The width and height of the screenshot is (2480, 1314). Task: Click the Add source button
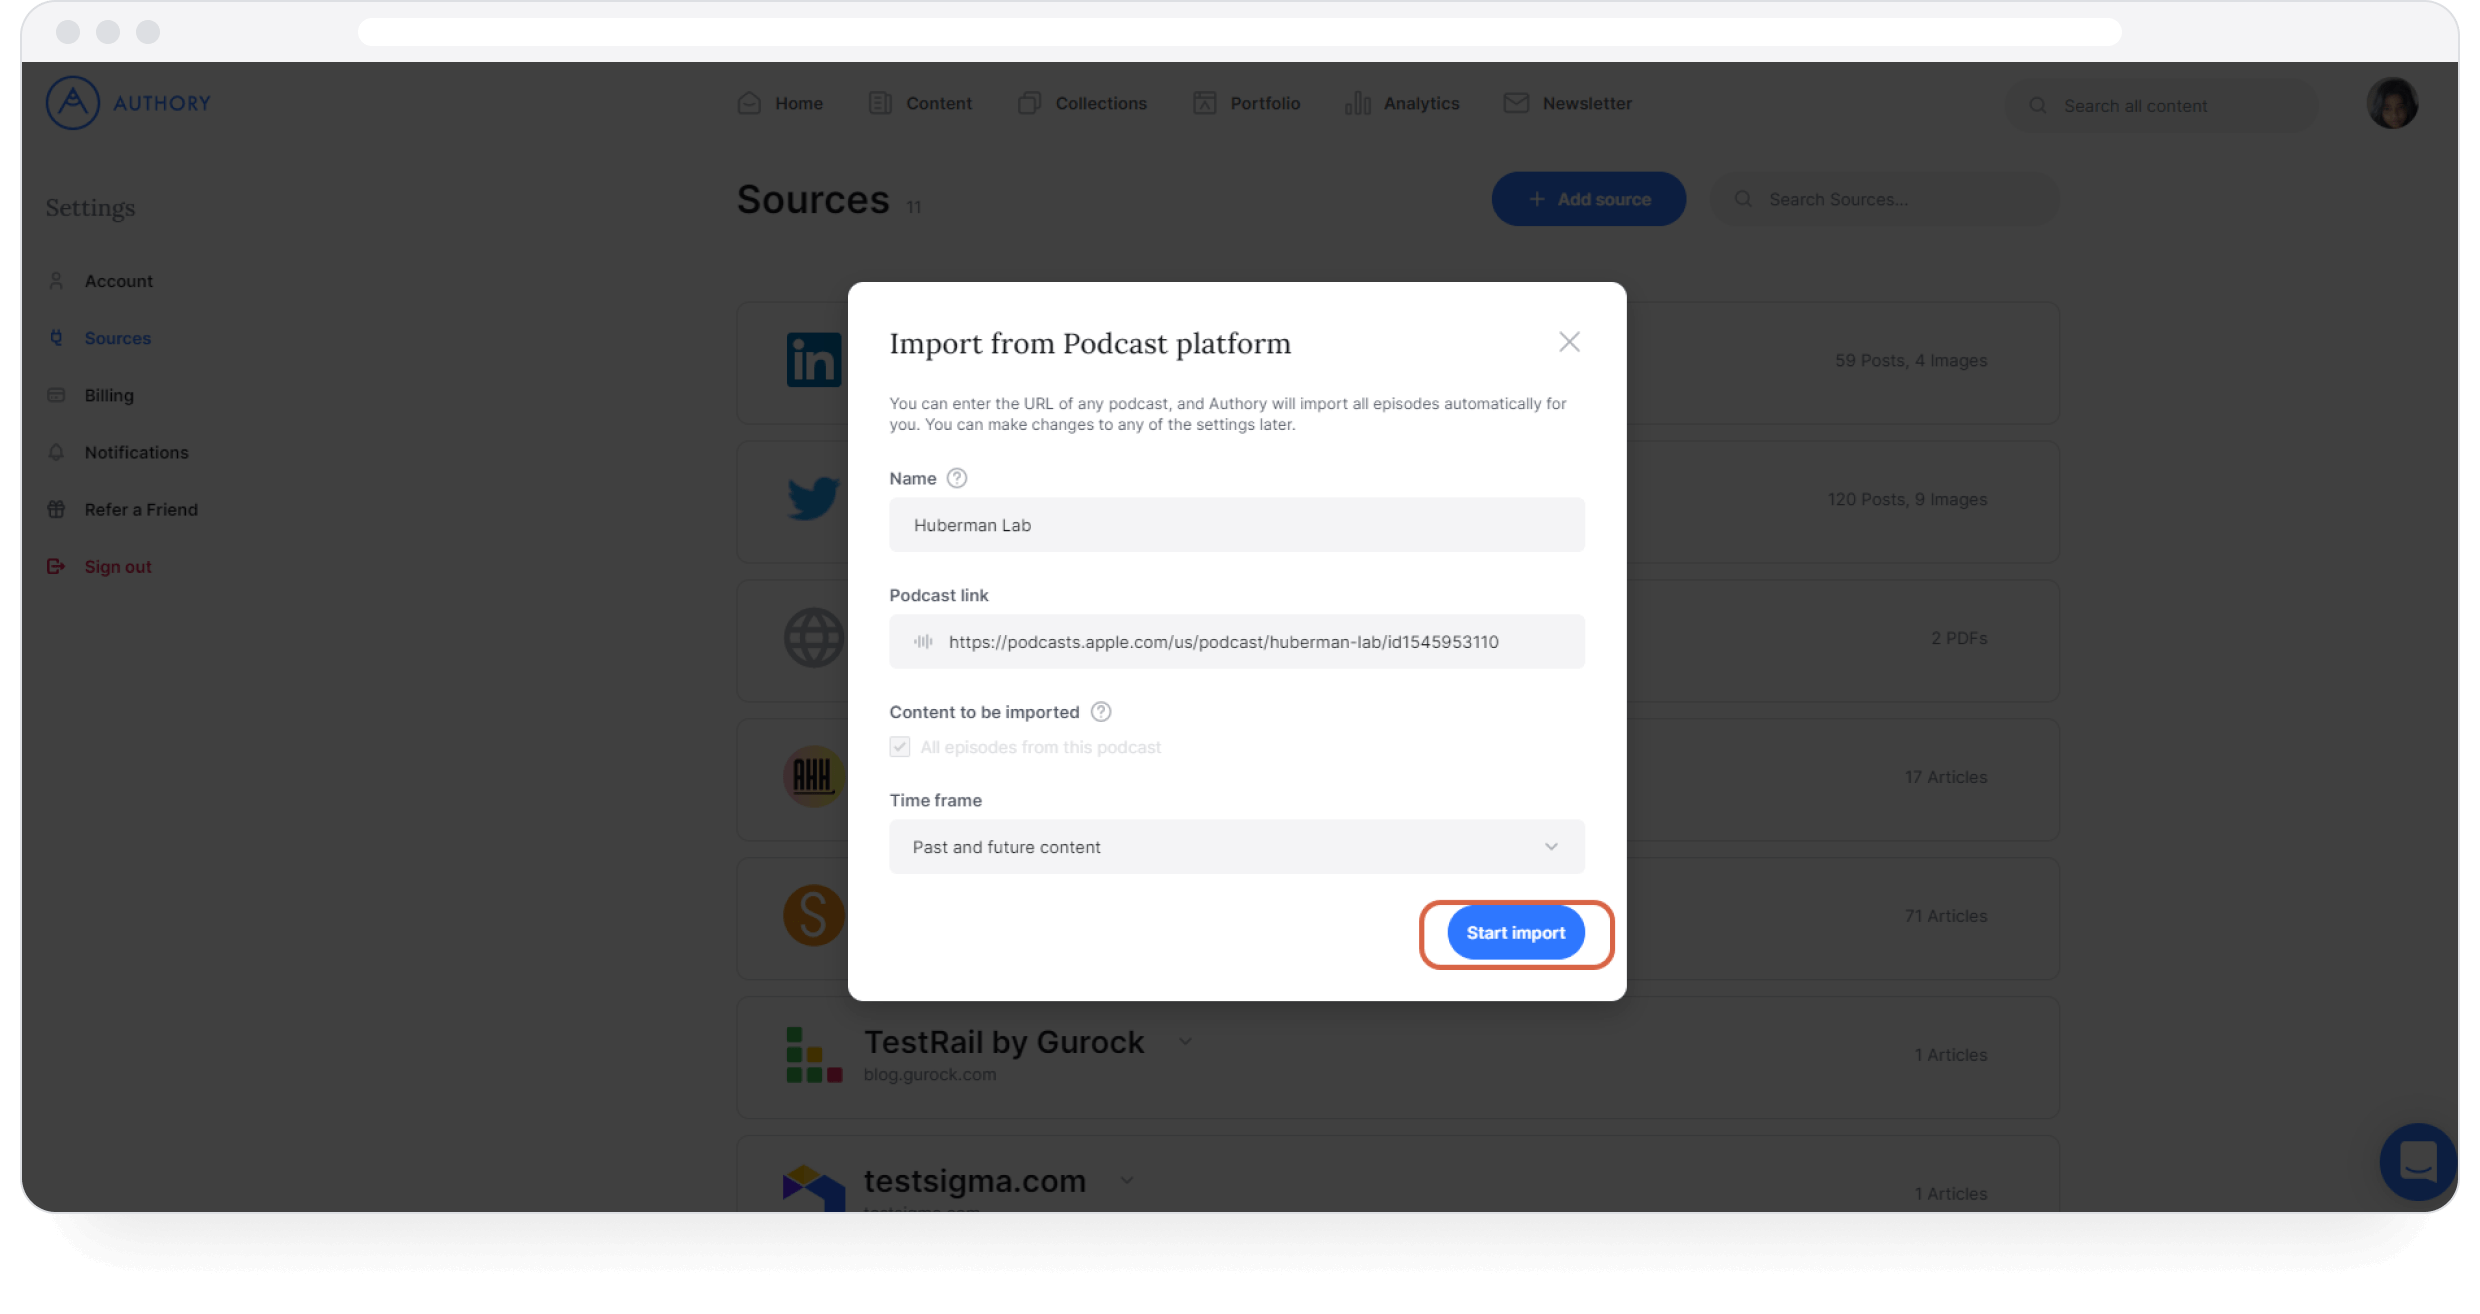pyautogui.click(x=1589, y=199)
